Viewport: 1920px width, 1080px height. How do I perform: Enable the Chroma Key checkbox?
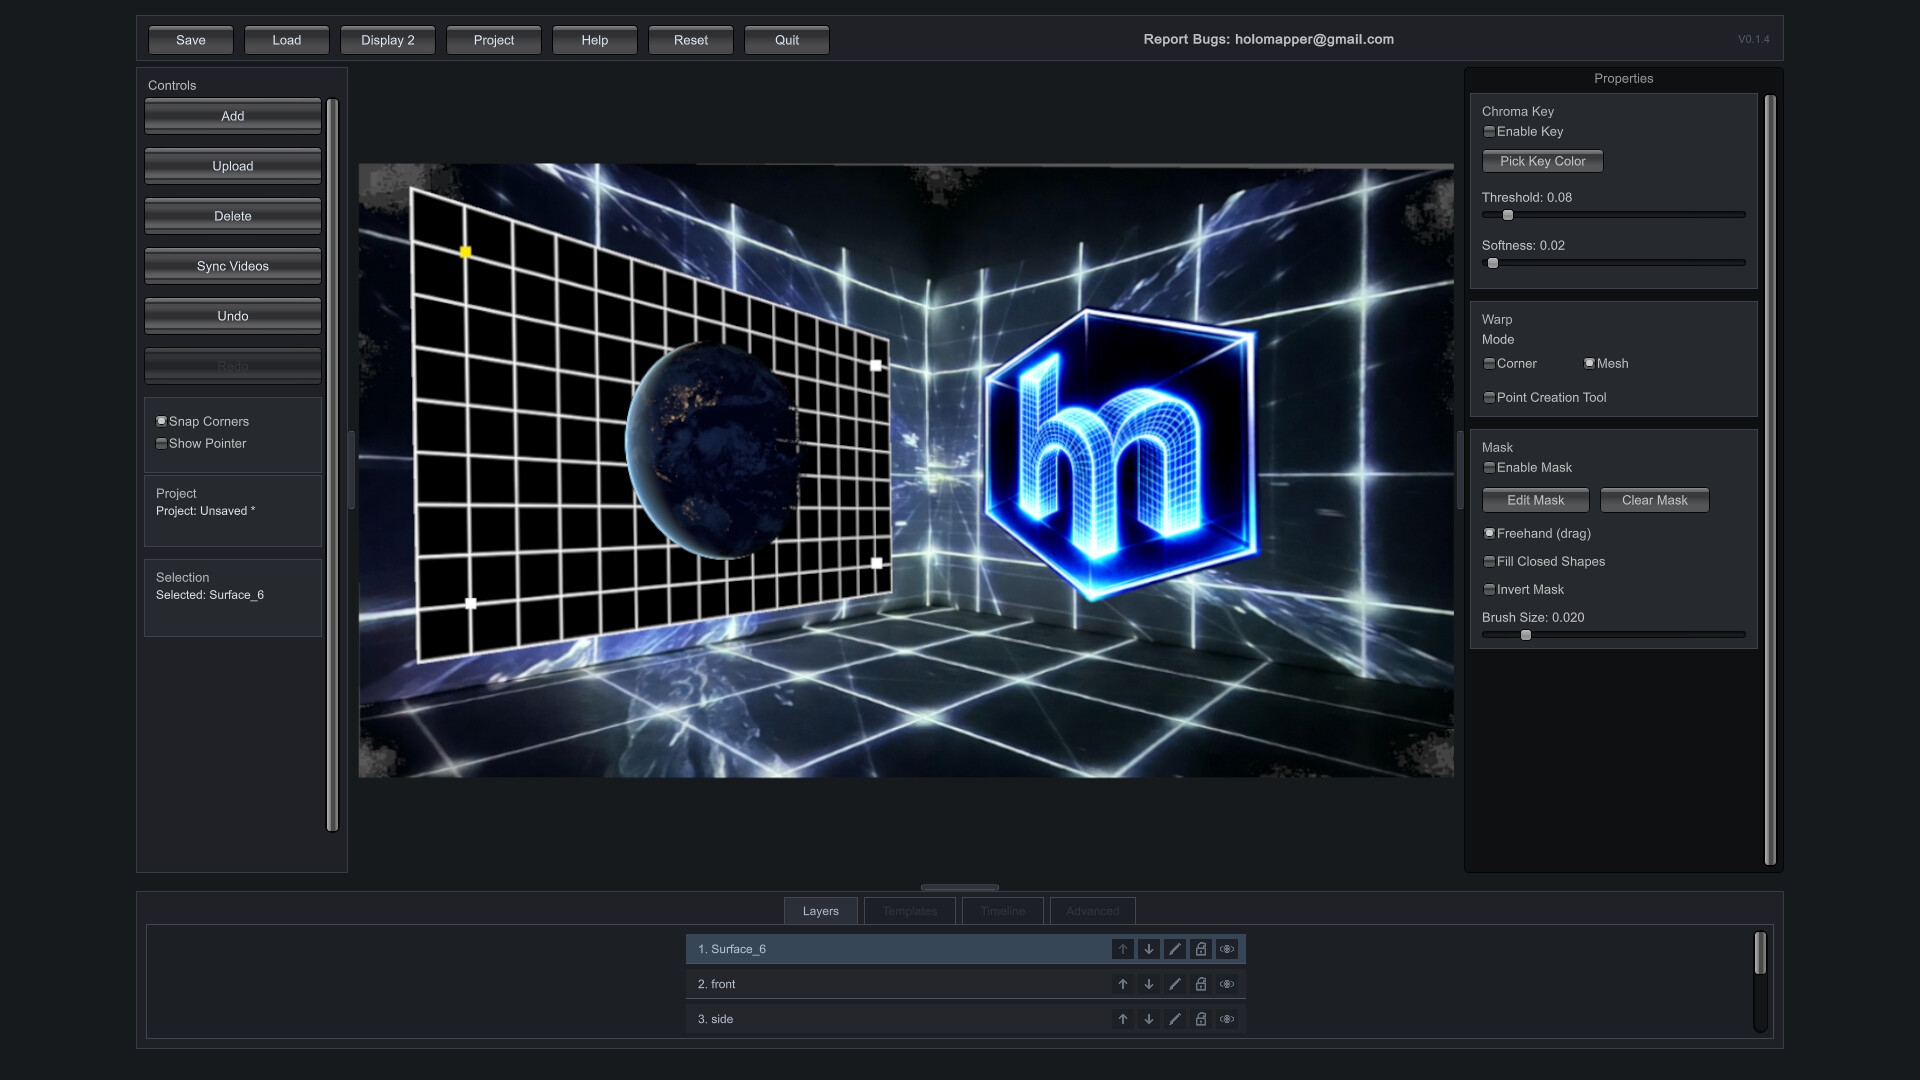(1489, 132)
